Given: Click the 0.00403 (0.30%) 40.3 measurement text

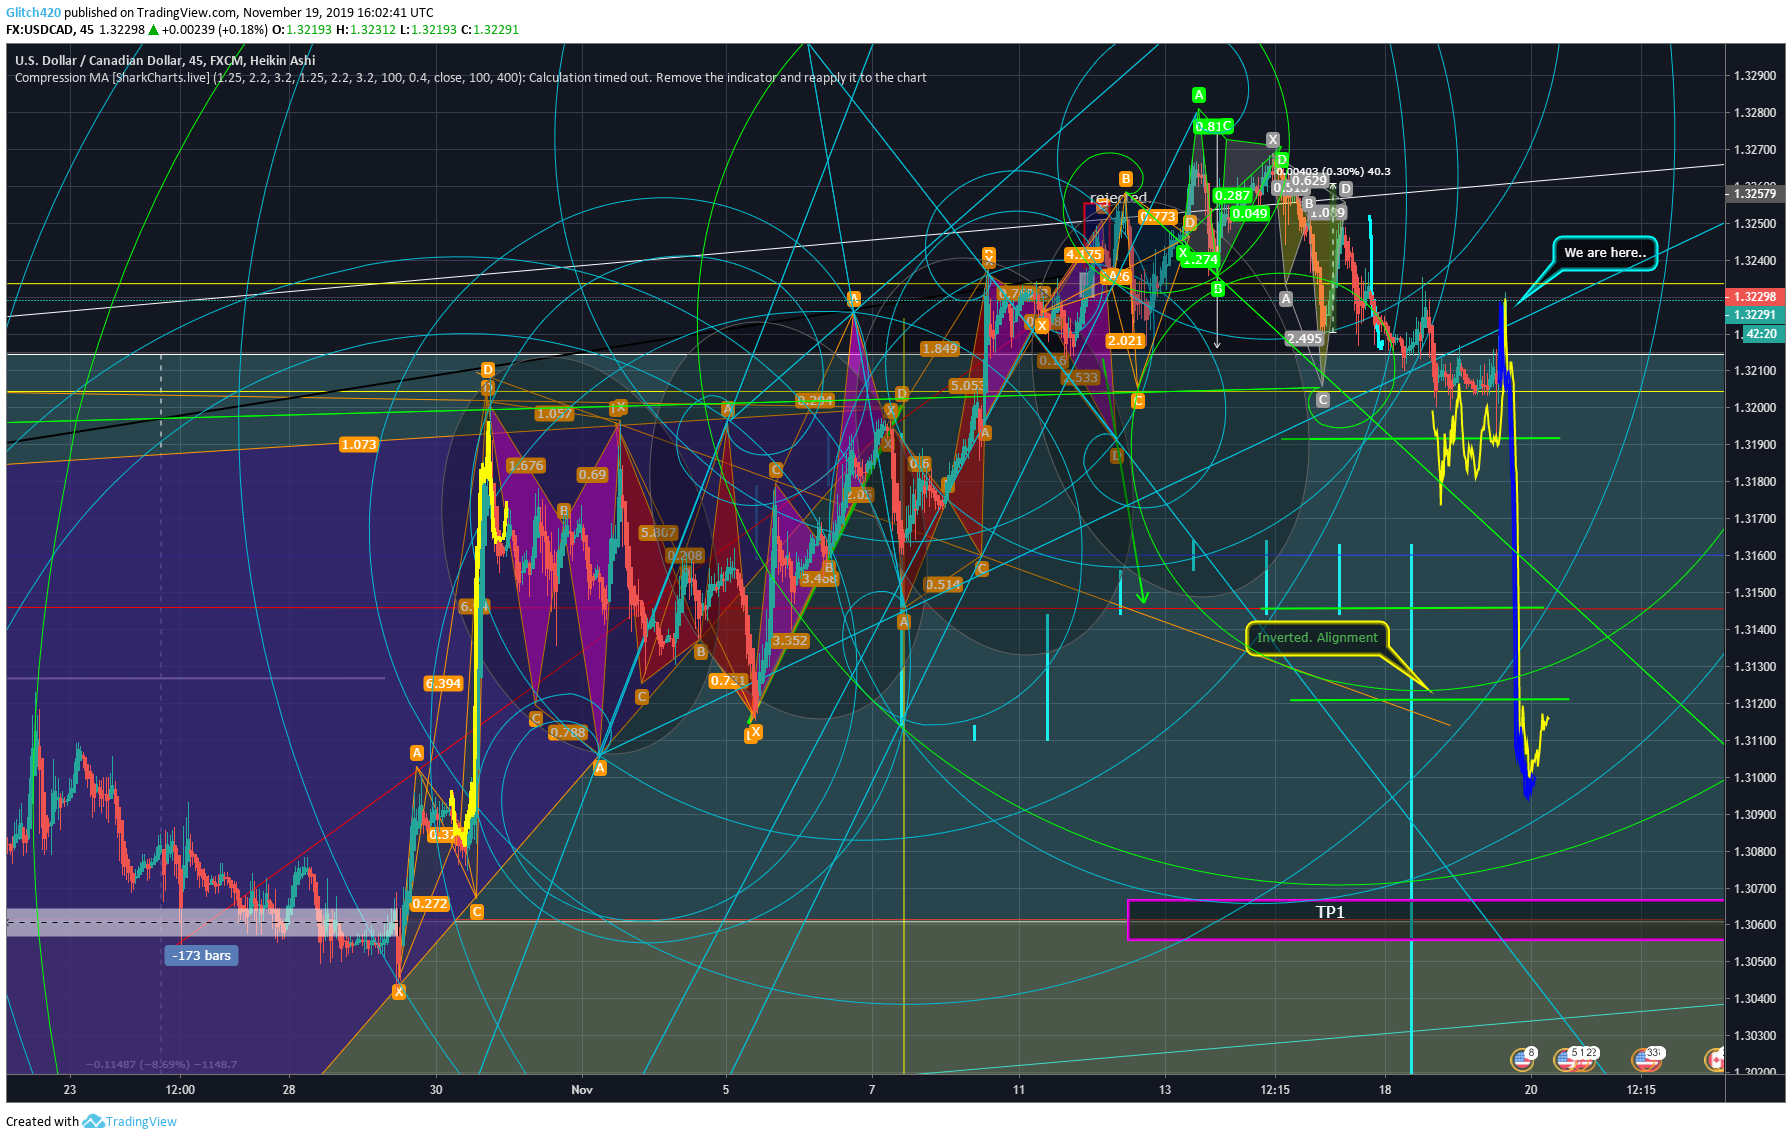Looking at the screenshot, I should 1334,172.
